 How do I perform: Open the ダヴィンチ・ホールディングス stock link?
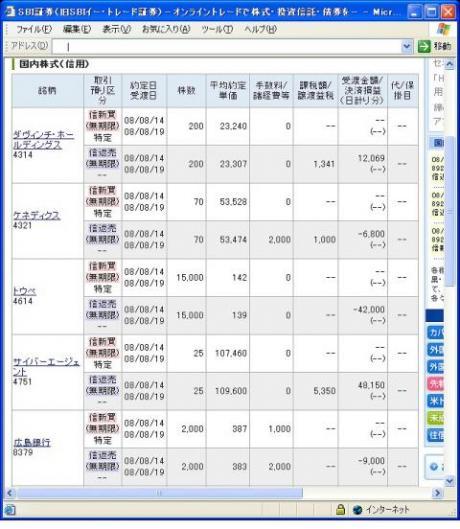pyautogui.click(x=43, y=140)
